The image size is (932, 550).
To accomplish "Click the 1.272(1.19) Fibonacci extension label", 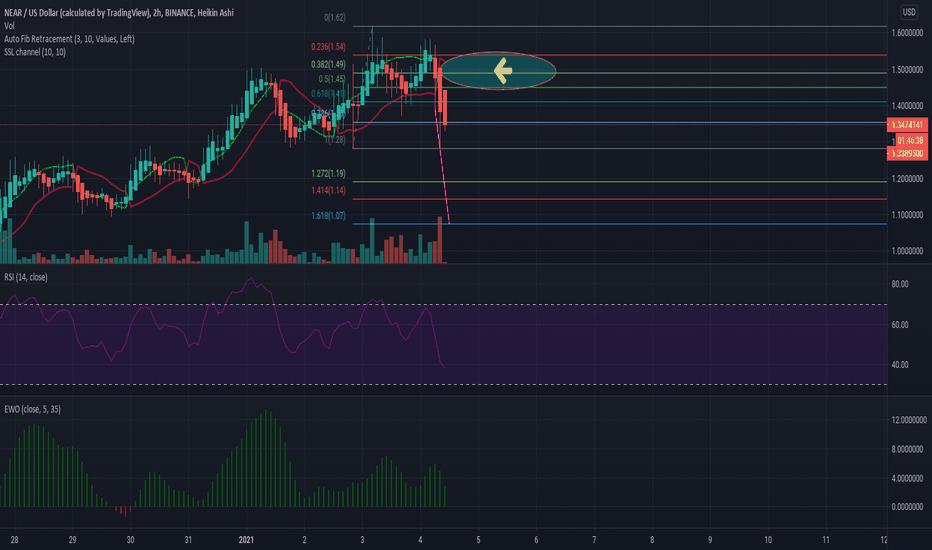I will pos(328,174).
